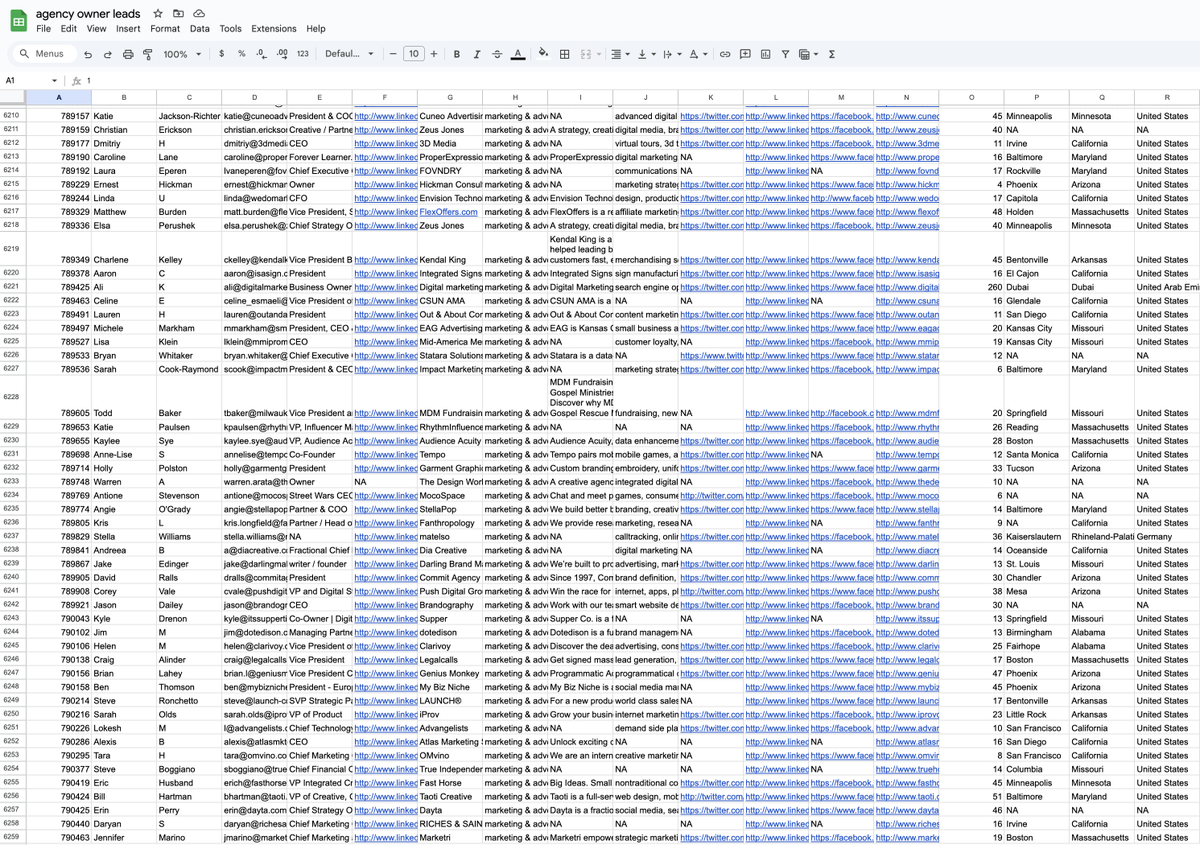Screen dimensions: 1200x845
Task: Open the Format menu
Action: point(165,29)
